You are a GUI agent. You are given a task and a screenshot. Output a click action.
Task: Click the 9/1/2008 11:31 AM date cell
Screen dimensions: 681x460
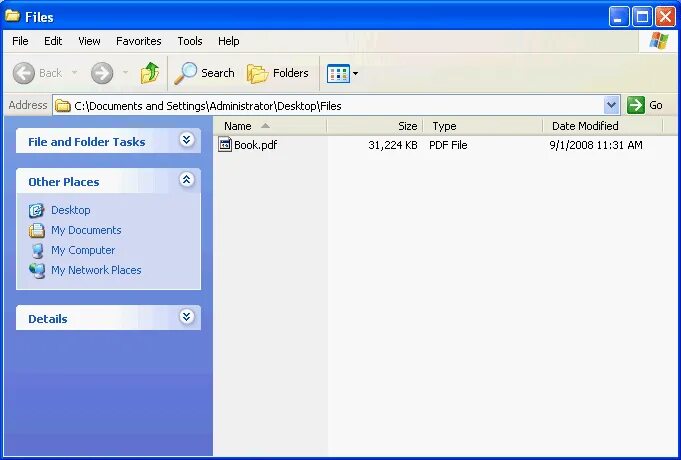click(x=596, y=145)
